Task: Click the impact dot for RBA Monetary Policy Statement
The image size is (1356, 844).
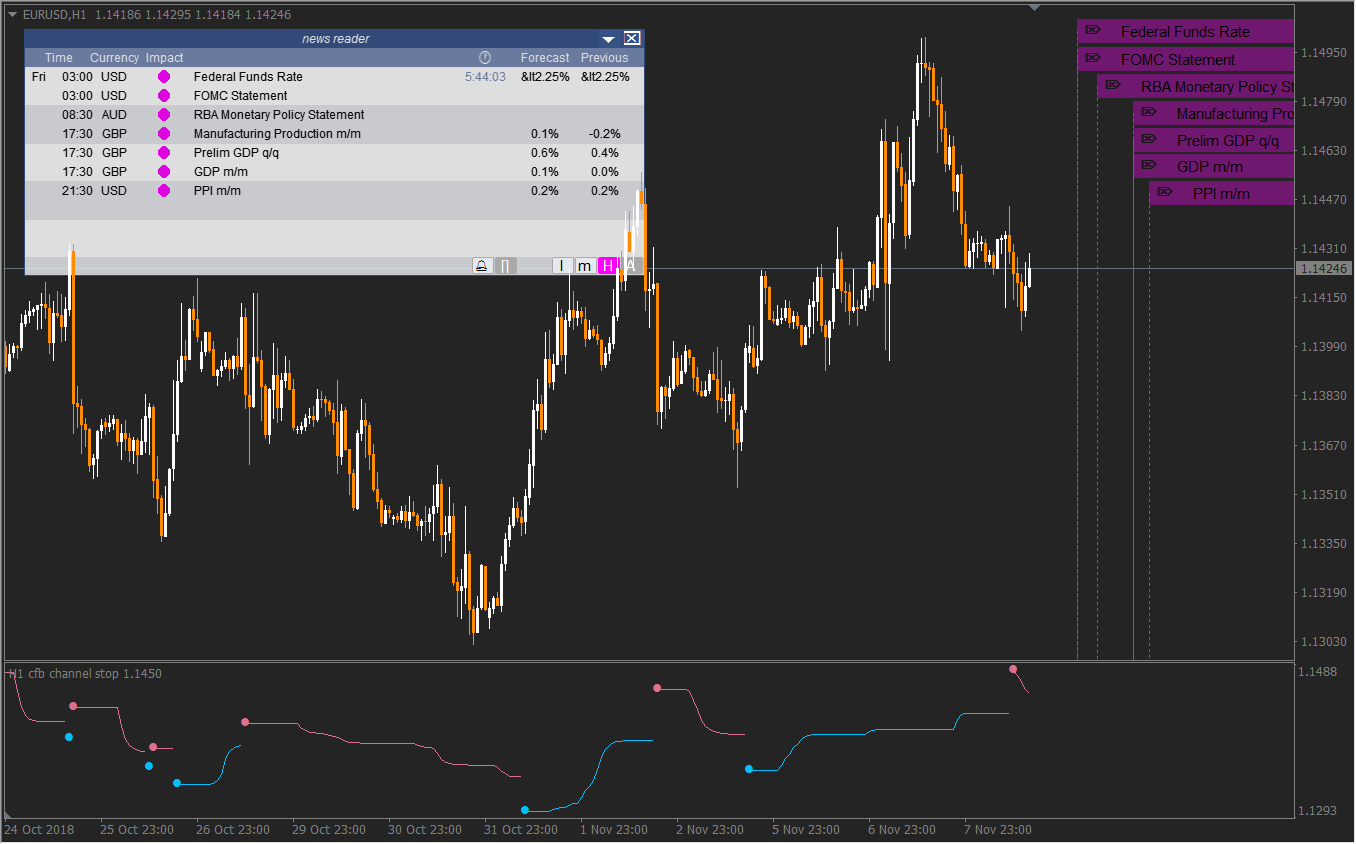Action: tap(164, 115)
